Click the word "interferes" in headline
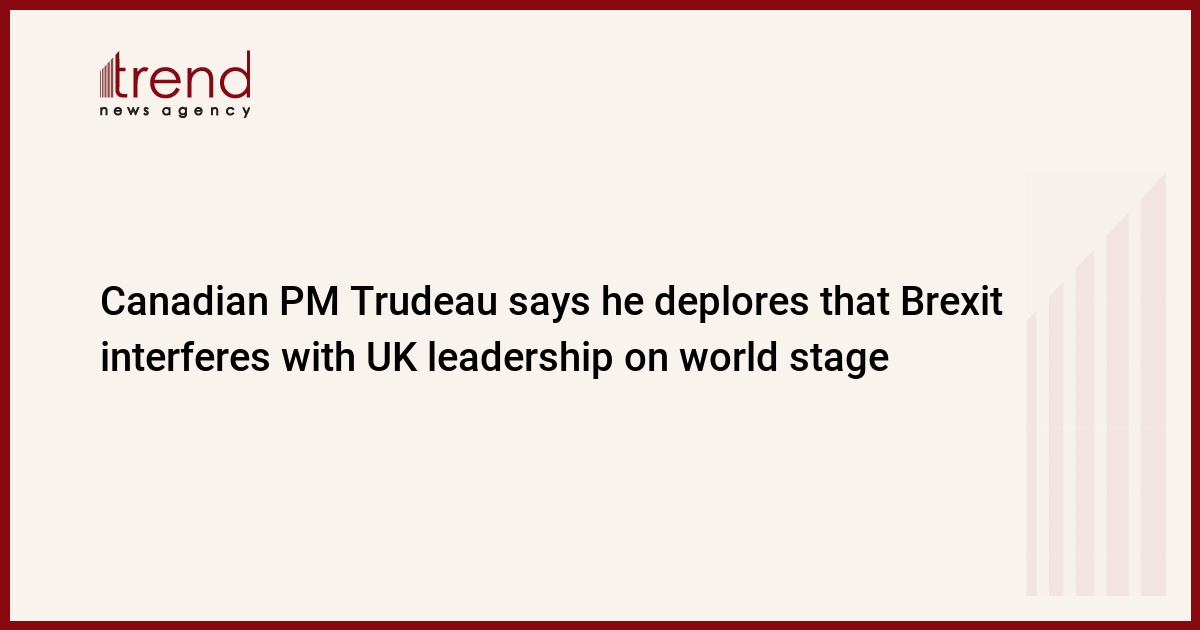The width and height of the screenshot is (1200, 630). pyautogui.click(x=185, y=357)
